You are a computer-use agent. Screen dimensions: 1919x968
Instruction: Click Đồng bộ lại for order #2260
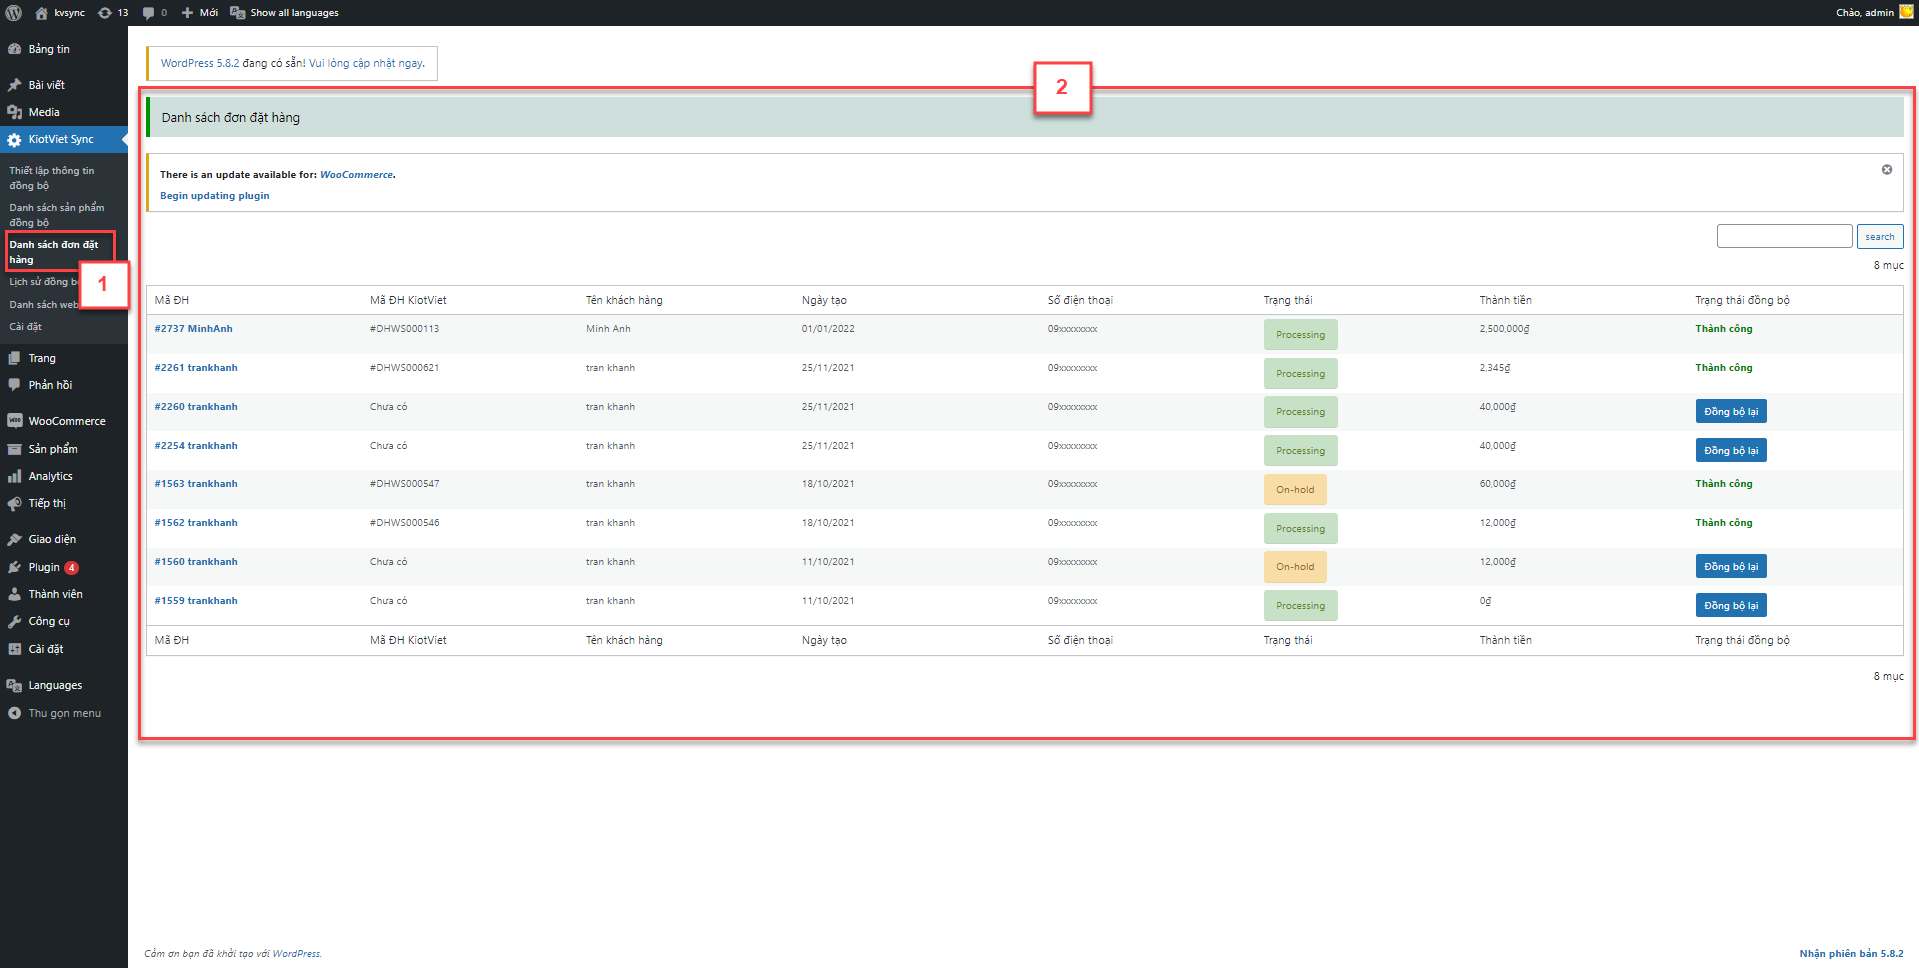tap(1730, 412)
